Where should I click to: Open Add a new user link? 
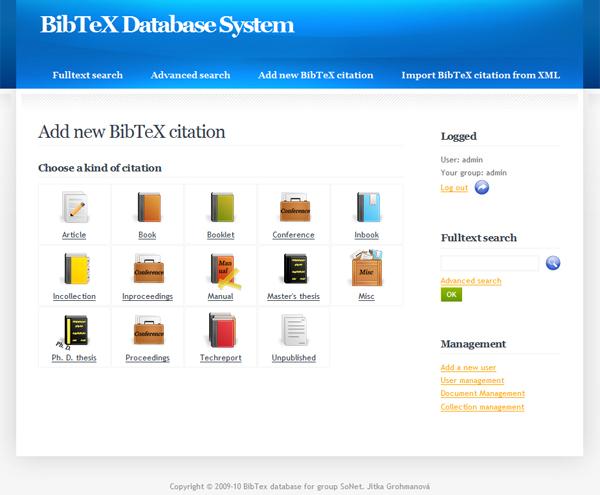point(468,368)
